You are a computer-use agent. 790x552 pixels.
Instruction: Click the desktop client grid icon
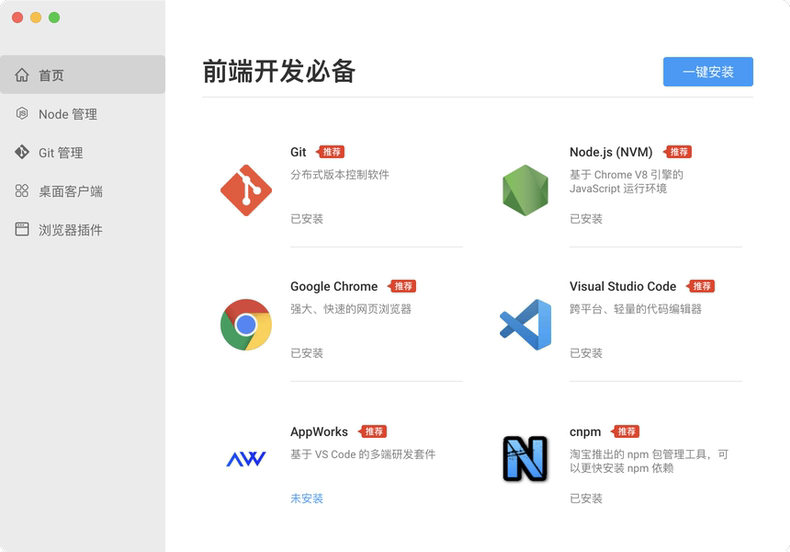pyautogui.click(x=22, y=190)
